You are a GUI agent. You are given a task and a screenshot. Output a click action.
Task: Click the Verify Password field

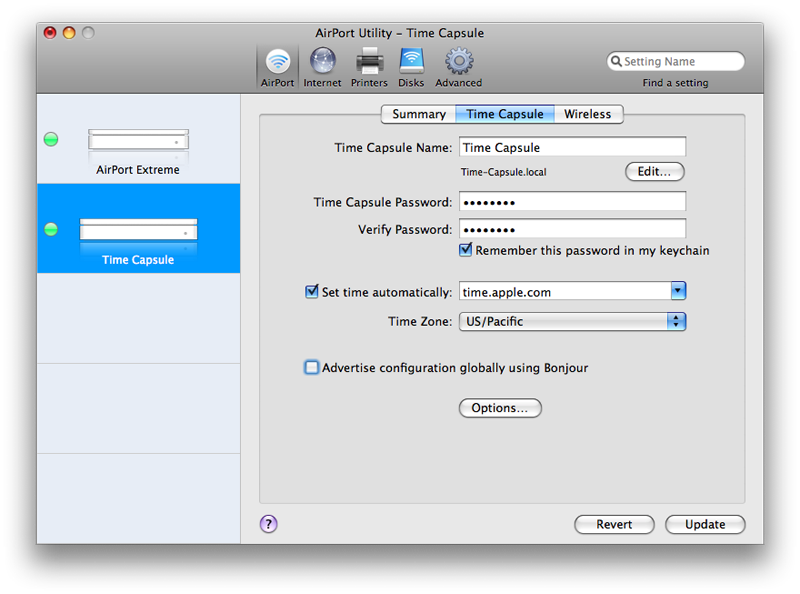coord(572,229)
